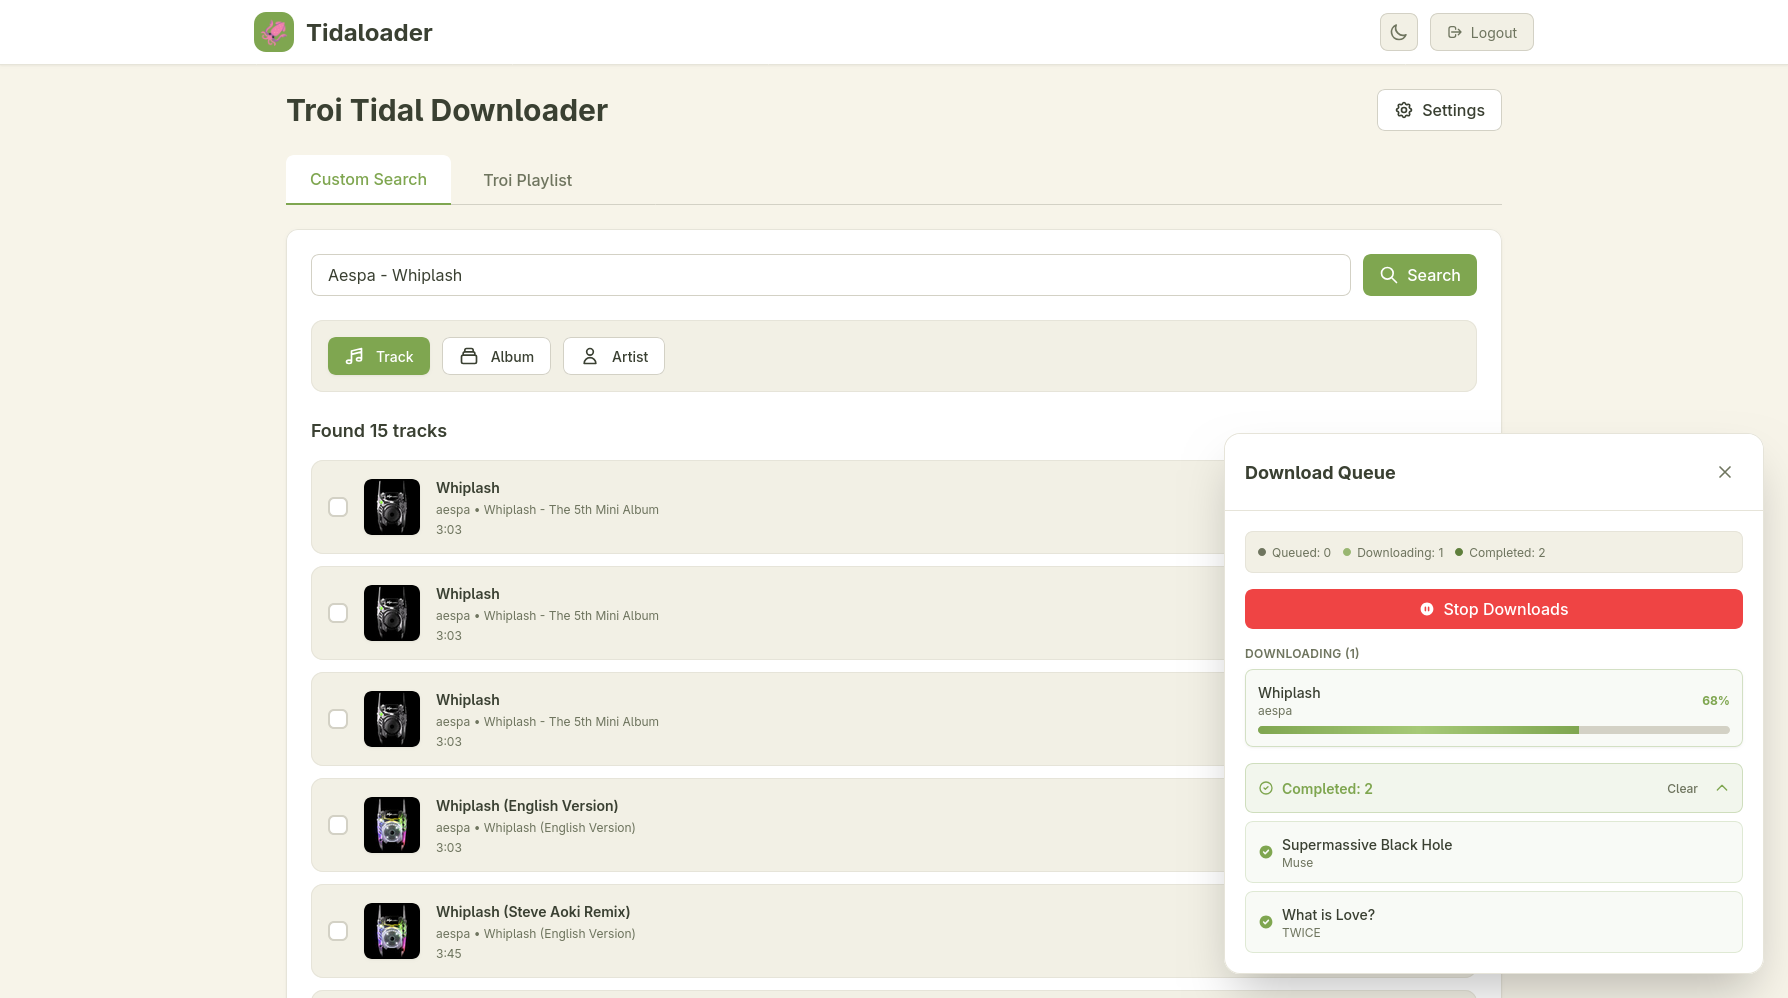
Task: Click the "Whiplash (Steve Aoki Remix)" track title
Action: pos(533,912)
